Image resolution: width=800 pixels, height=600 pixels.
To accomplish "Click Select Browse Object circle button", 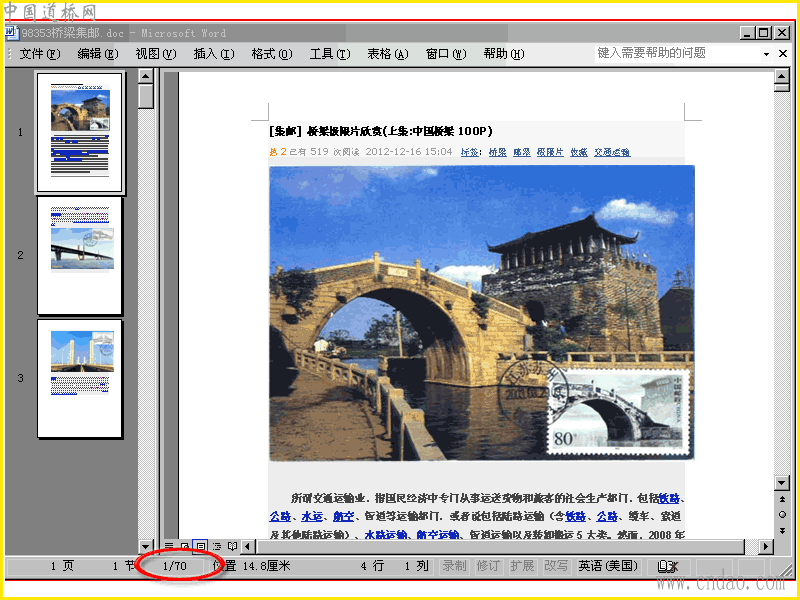I will 782,514.
